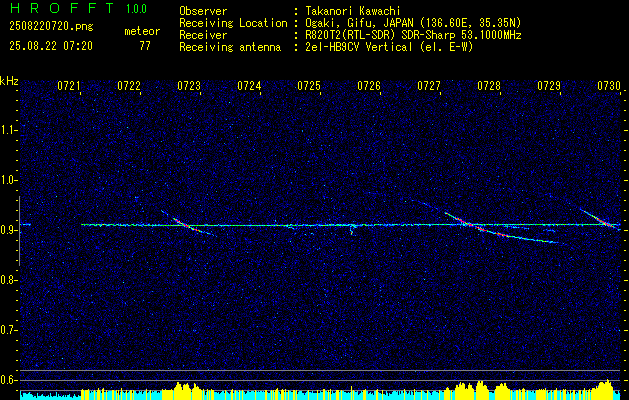Click the 0722 time axis marker
629x400 pixels.
pyautogui.click(x=129, y=86)
